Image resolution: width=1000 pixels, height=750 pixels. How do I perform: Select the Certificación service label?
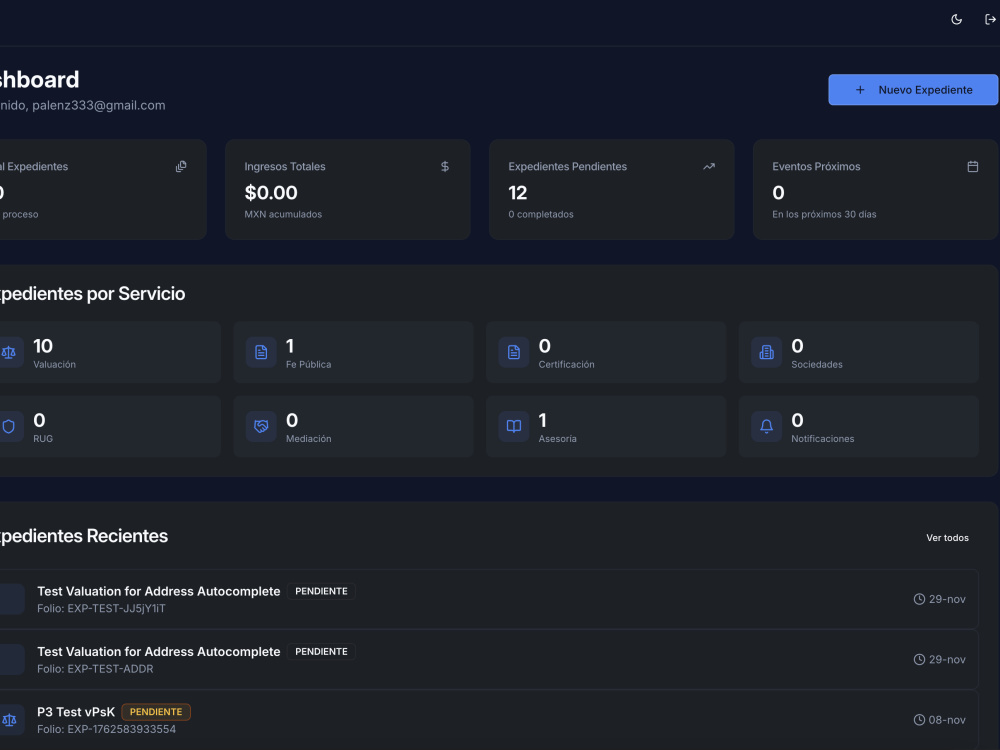566,365
